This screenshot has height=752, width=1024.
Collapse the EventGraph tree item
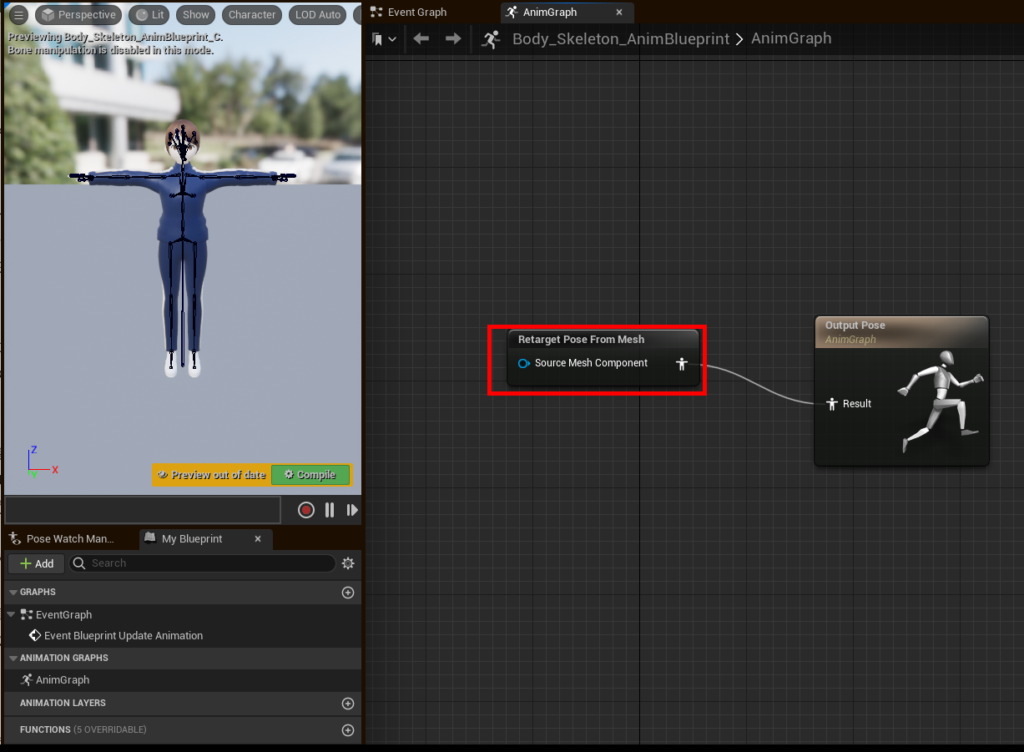point(11,614)
